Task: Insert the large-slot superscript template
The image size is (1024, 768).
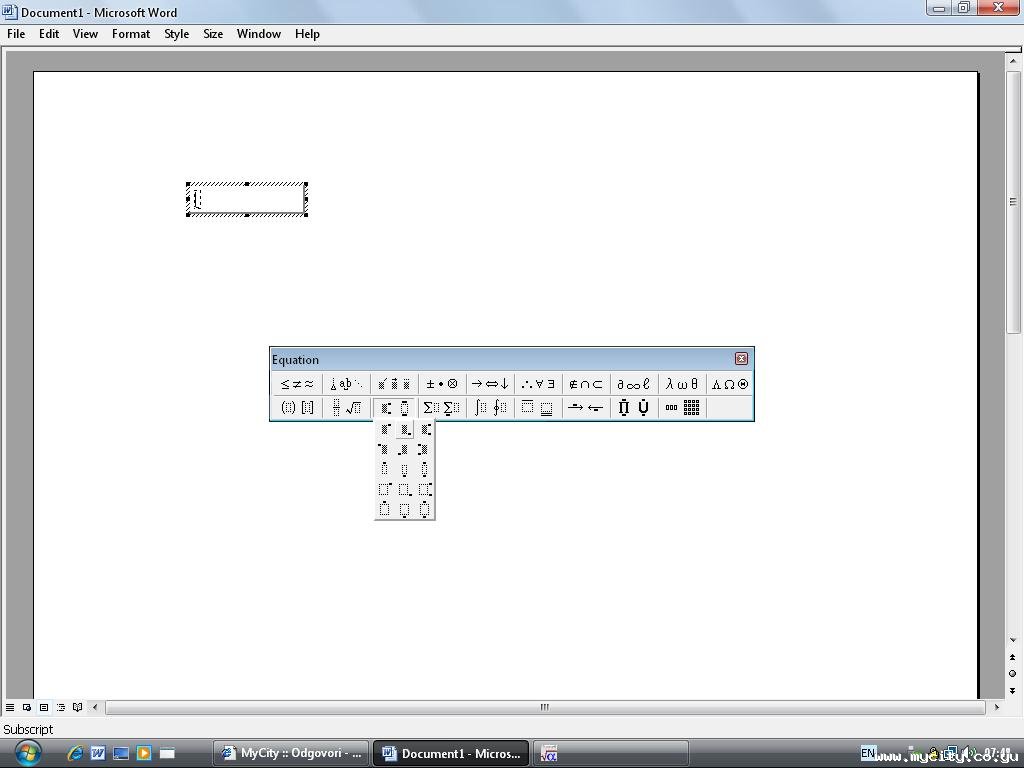Action: (x=385, y=489)
